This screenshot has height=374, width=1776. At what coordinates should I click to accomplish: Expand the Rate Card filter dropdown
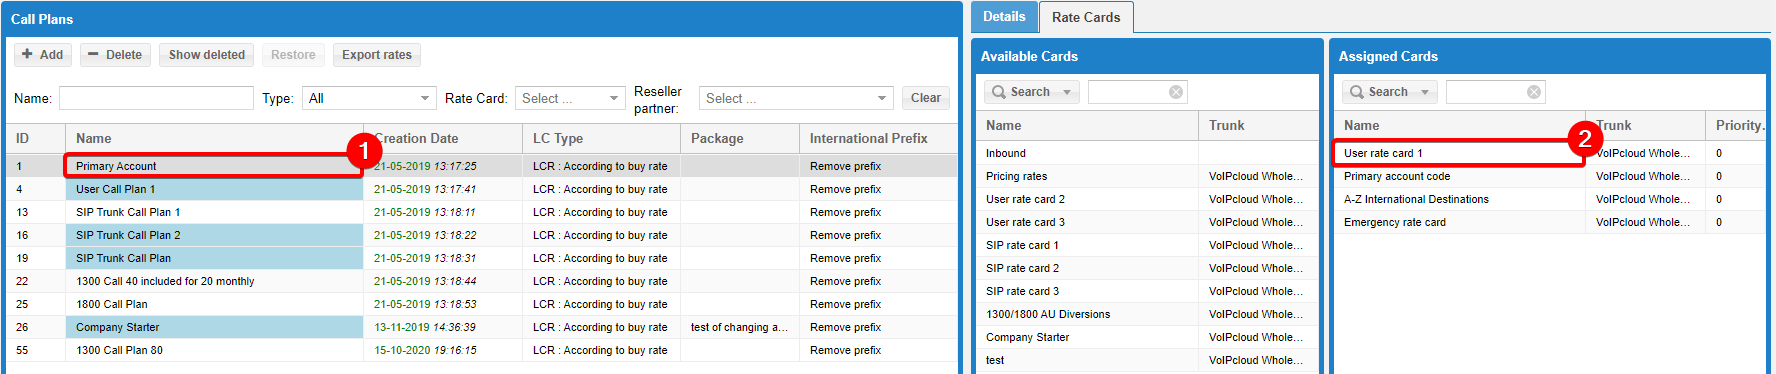[x=570, y=98]
